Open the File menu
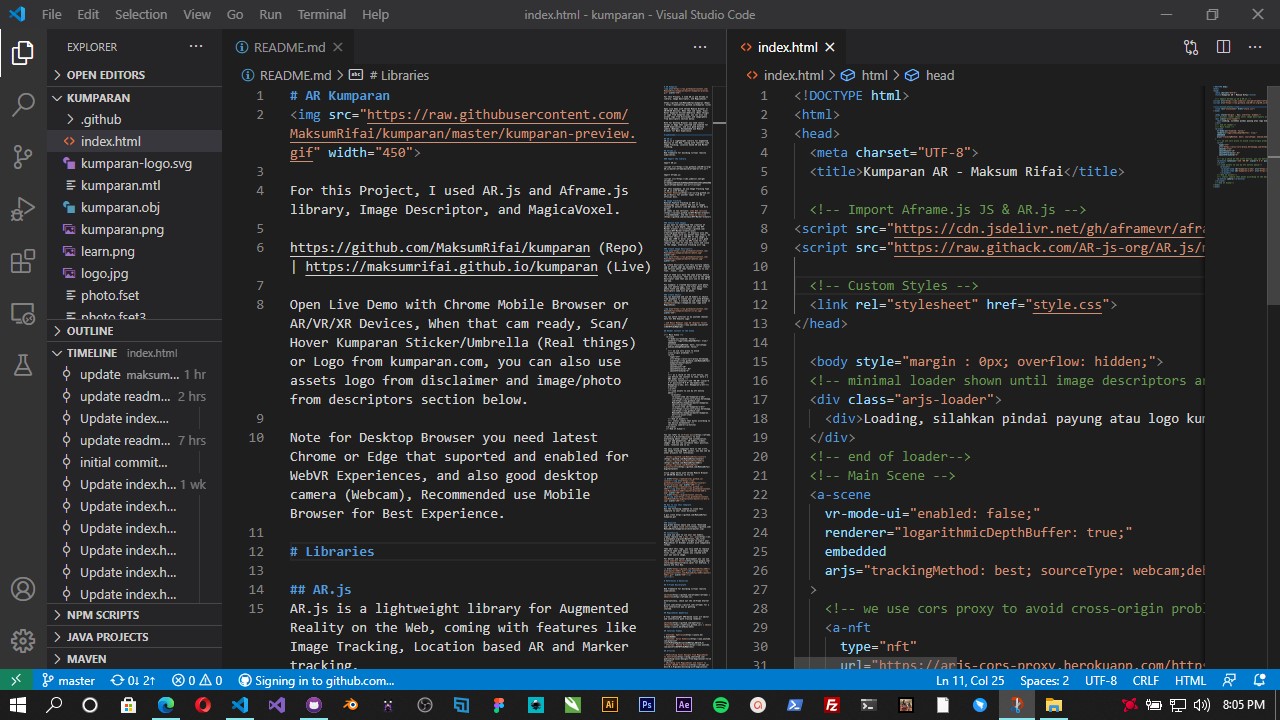This screenshot has height=720, width=1280. [52, 14]
